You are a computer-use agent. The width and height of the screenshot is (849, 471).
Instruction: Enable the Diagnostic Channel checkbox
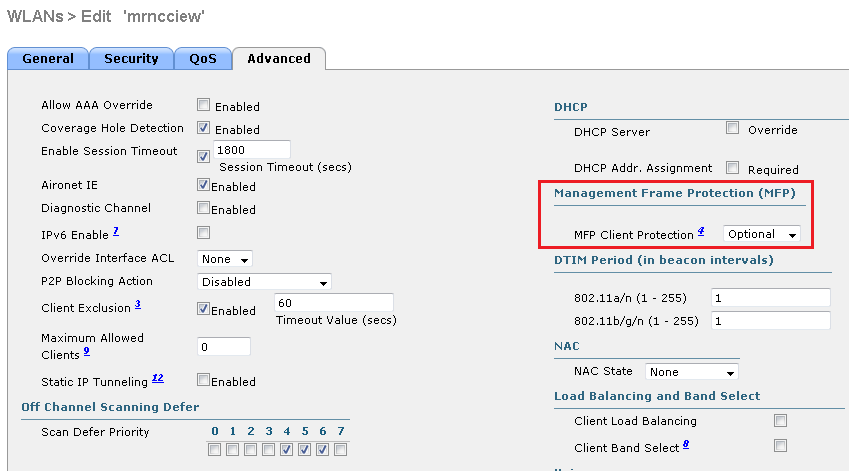pos(204,208)
